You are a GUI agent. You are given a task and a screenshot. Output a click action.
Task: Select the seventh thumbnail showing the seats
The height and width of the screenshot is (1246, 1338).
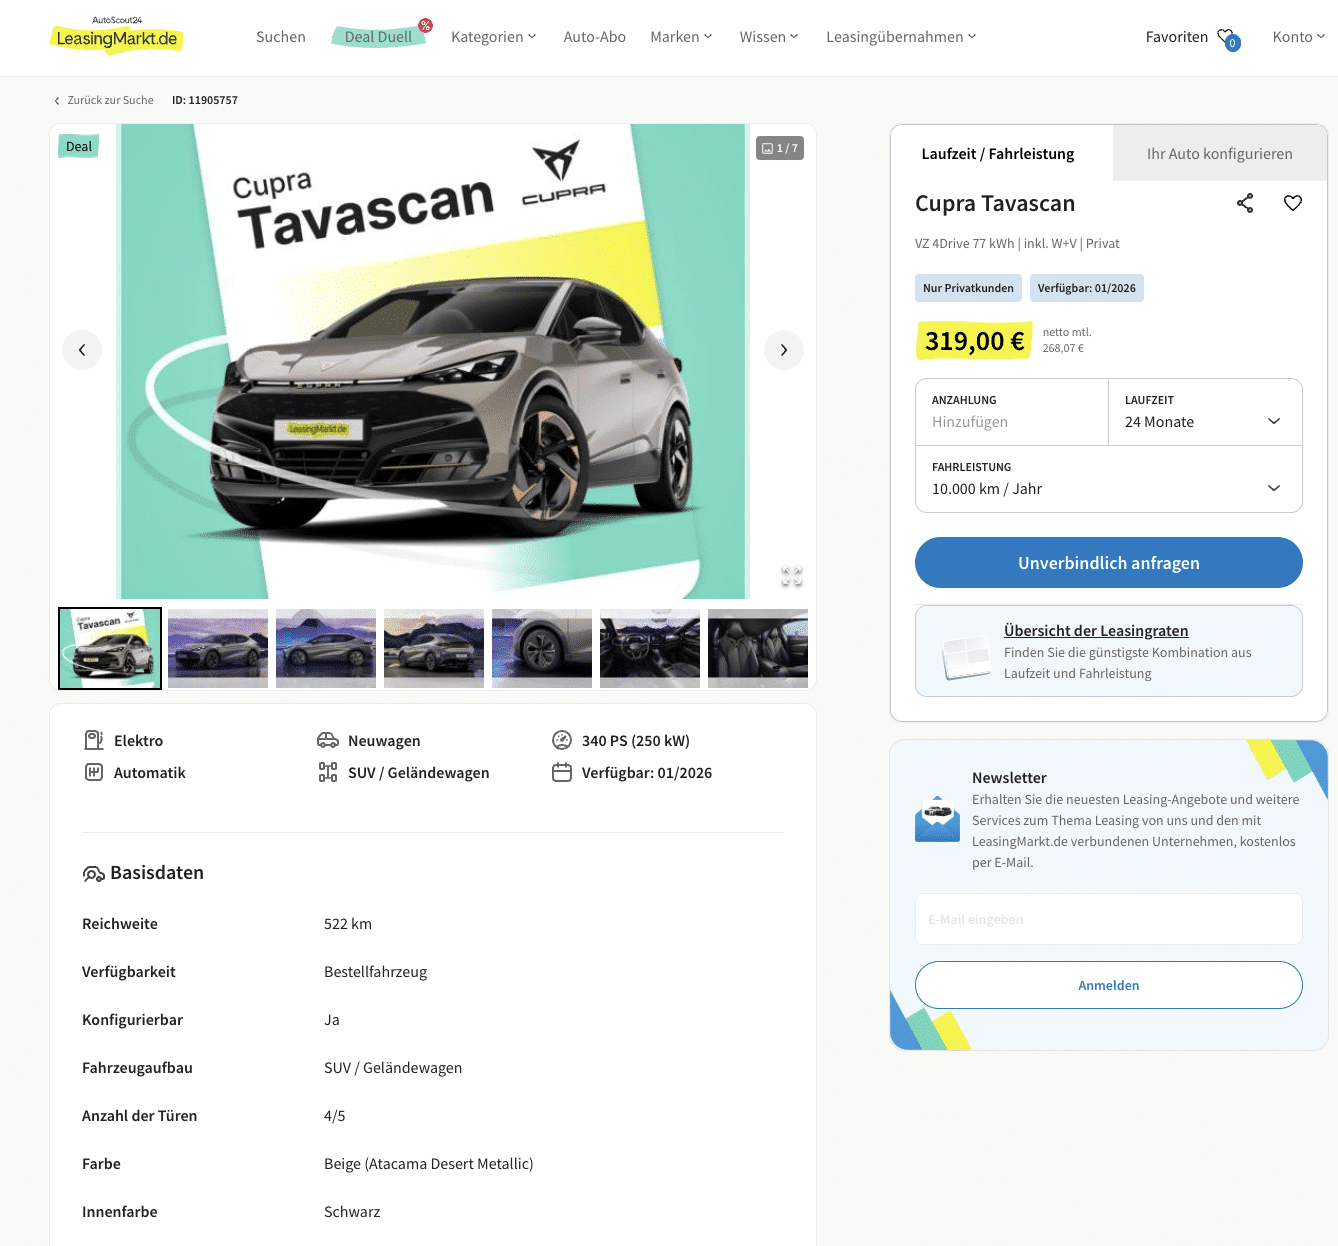tap(758, 648)
